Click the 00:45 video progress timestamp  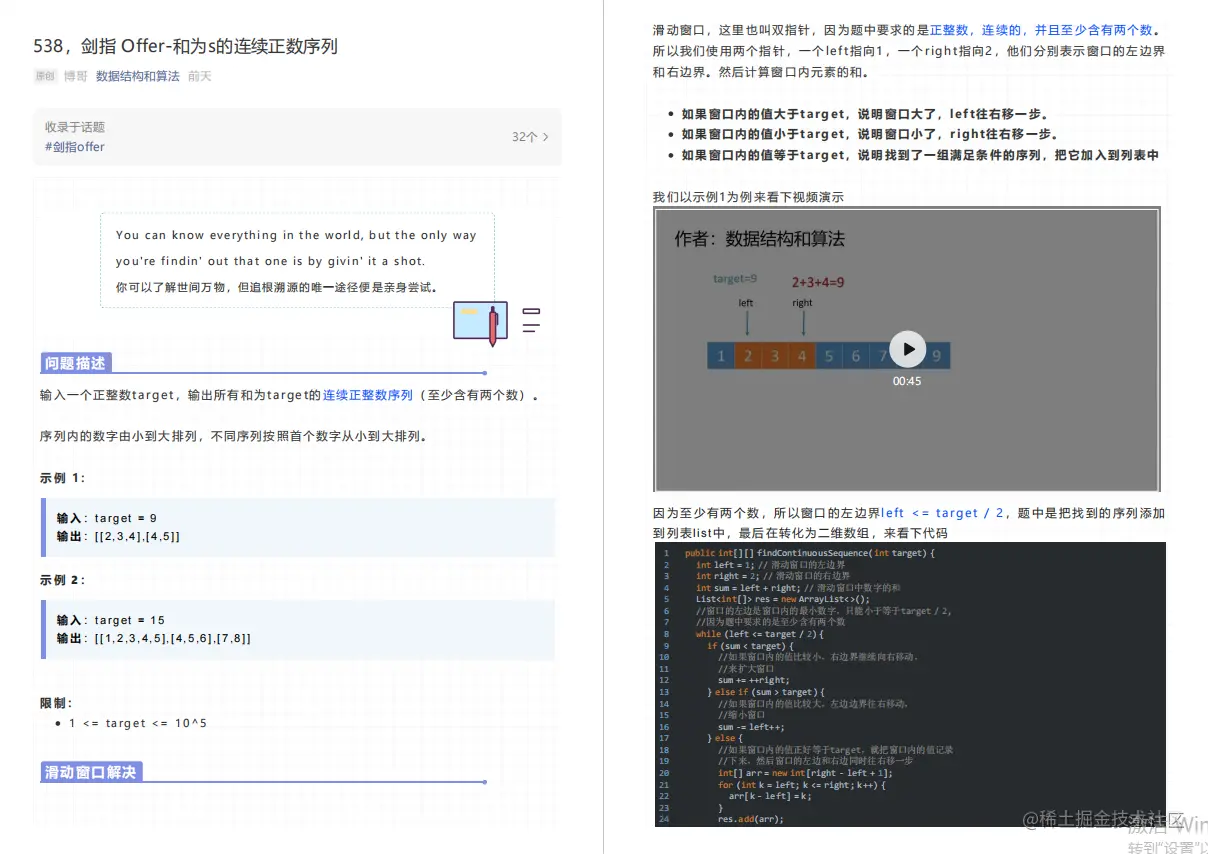point(907,381)
